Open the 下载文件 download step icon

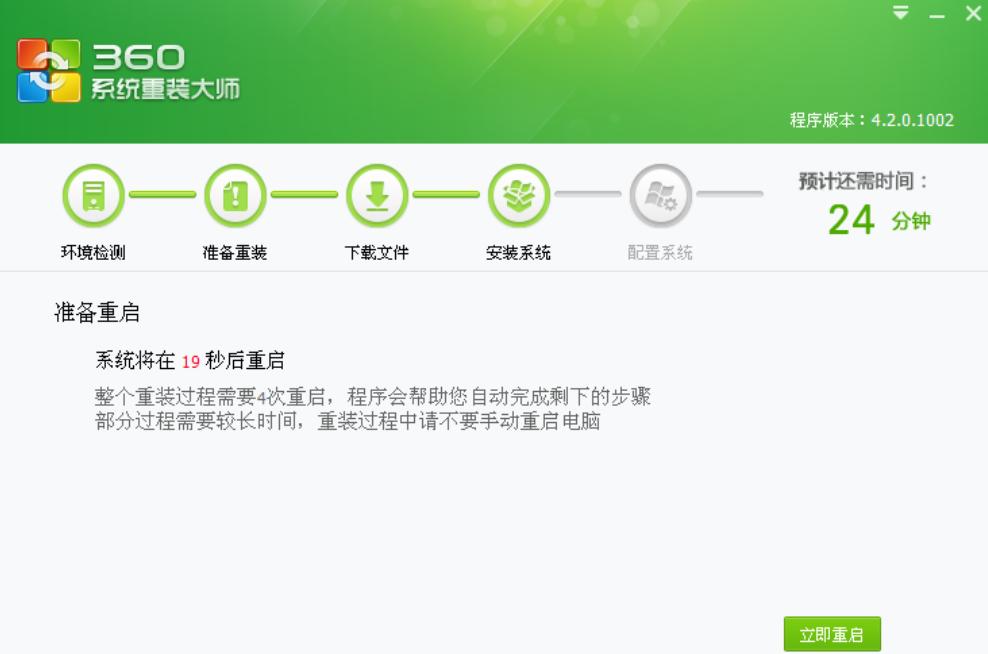376,196
